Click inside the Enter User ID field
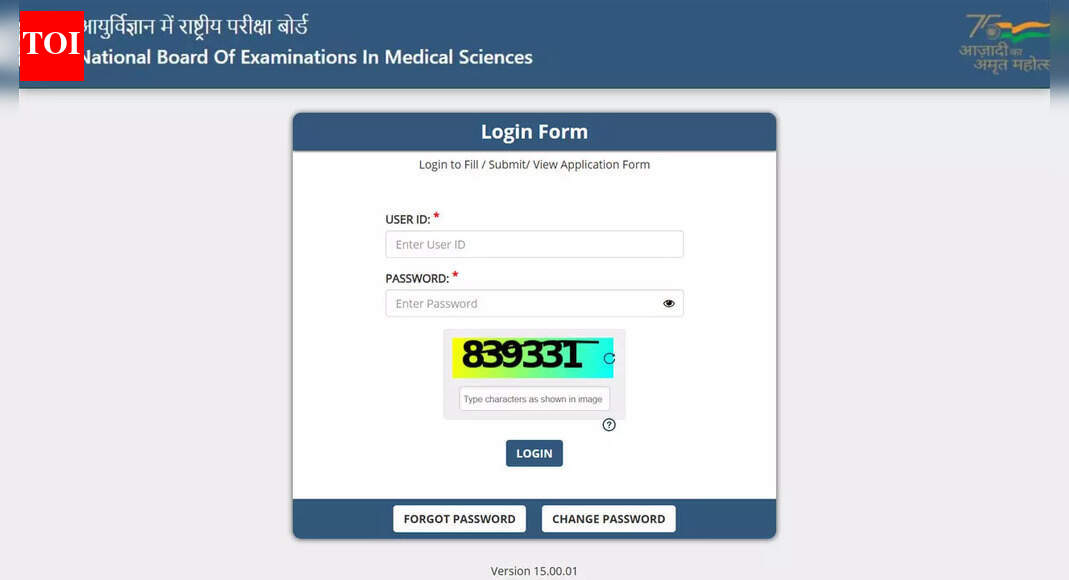This screenshot has width=1069, height=580. (534, 244)
